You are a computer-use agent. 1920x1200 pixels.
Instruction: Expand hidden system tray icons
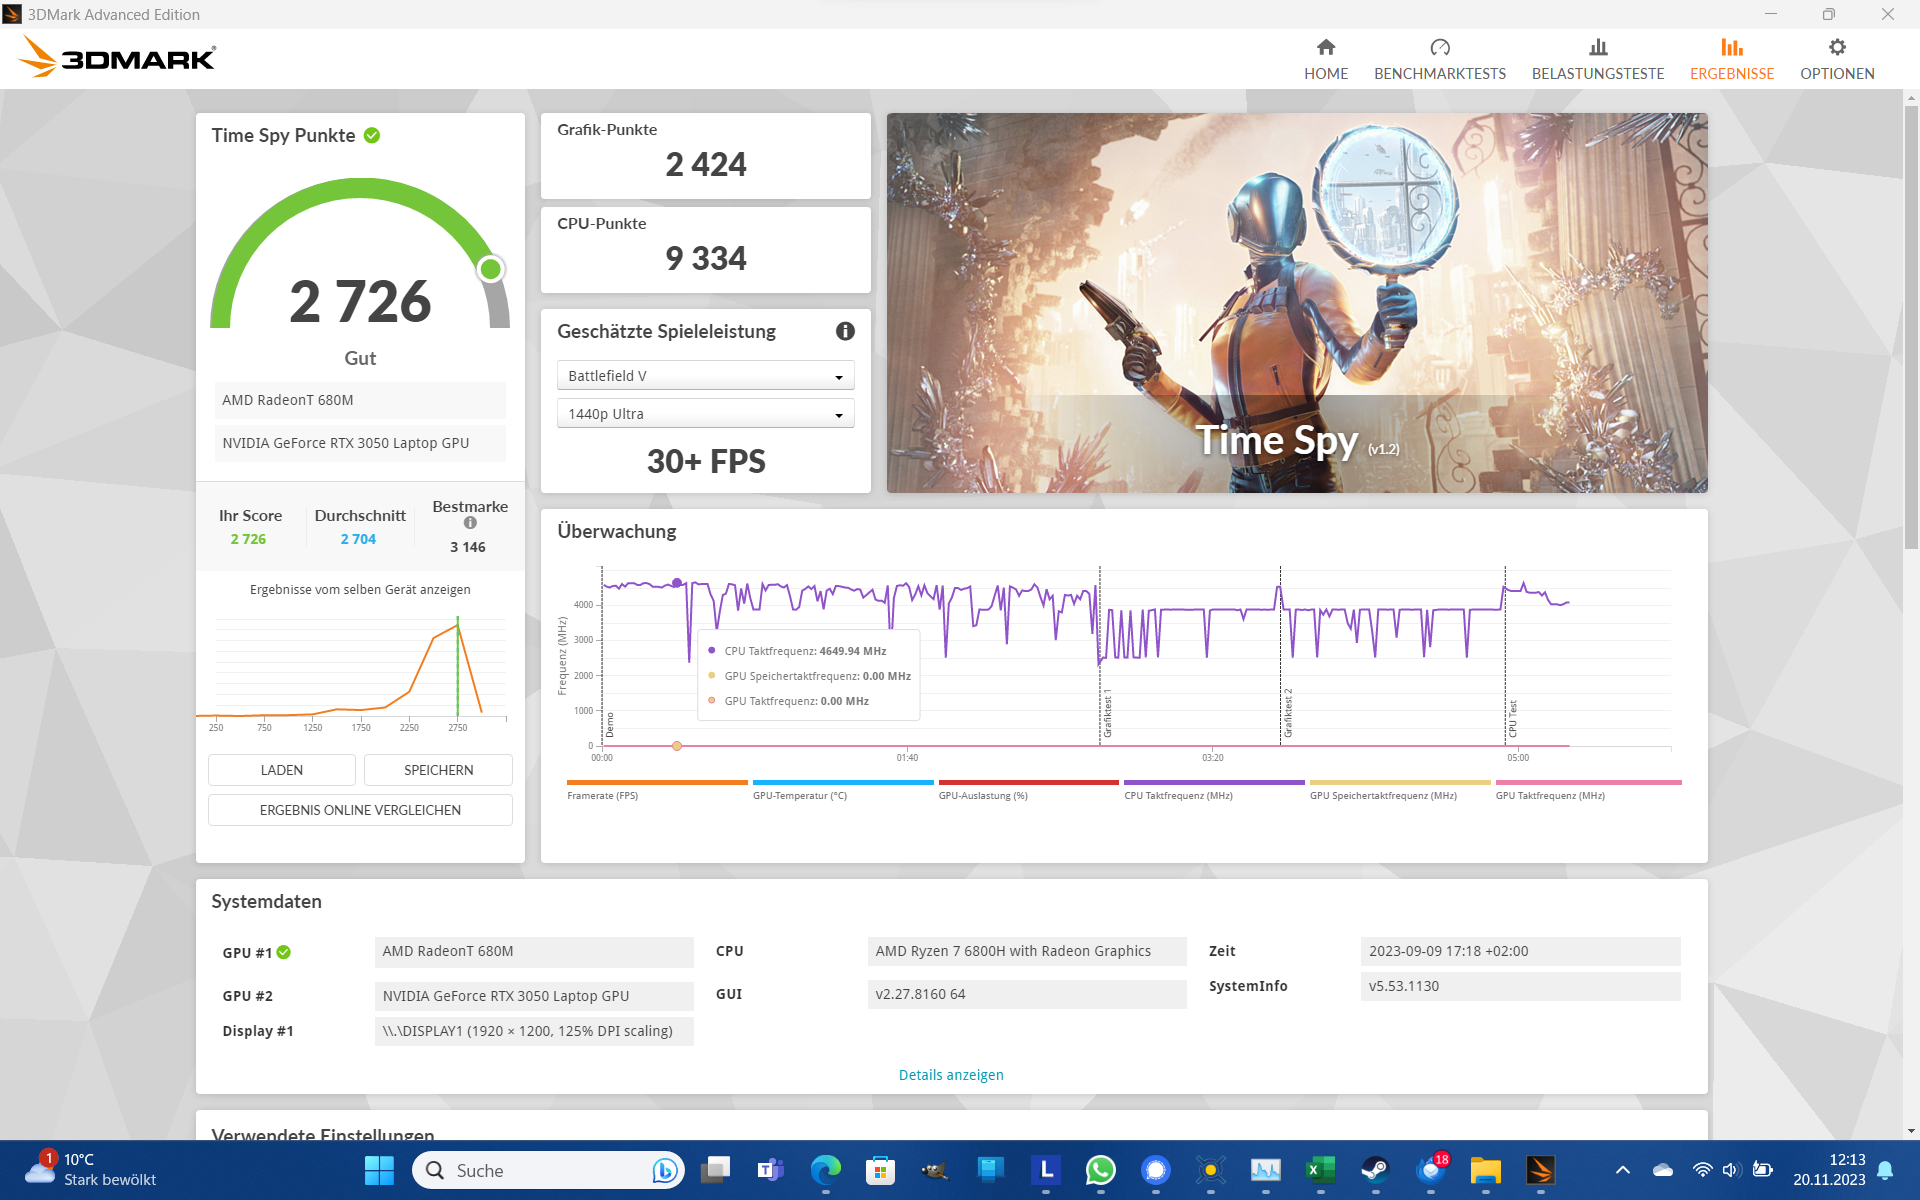[1624, 1169]
